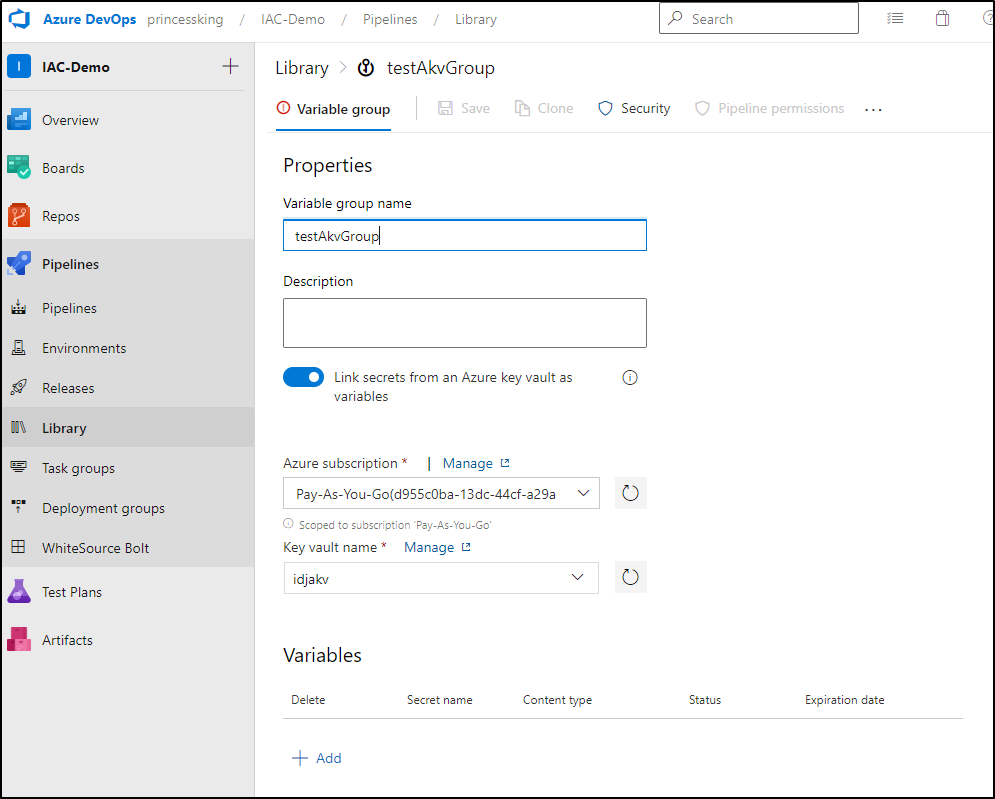Open Task groups in the sidebar
This screenshot has width=995, height=799.
click(128, 468)
